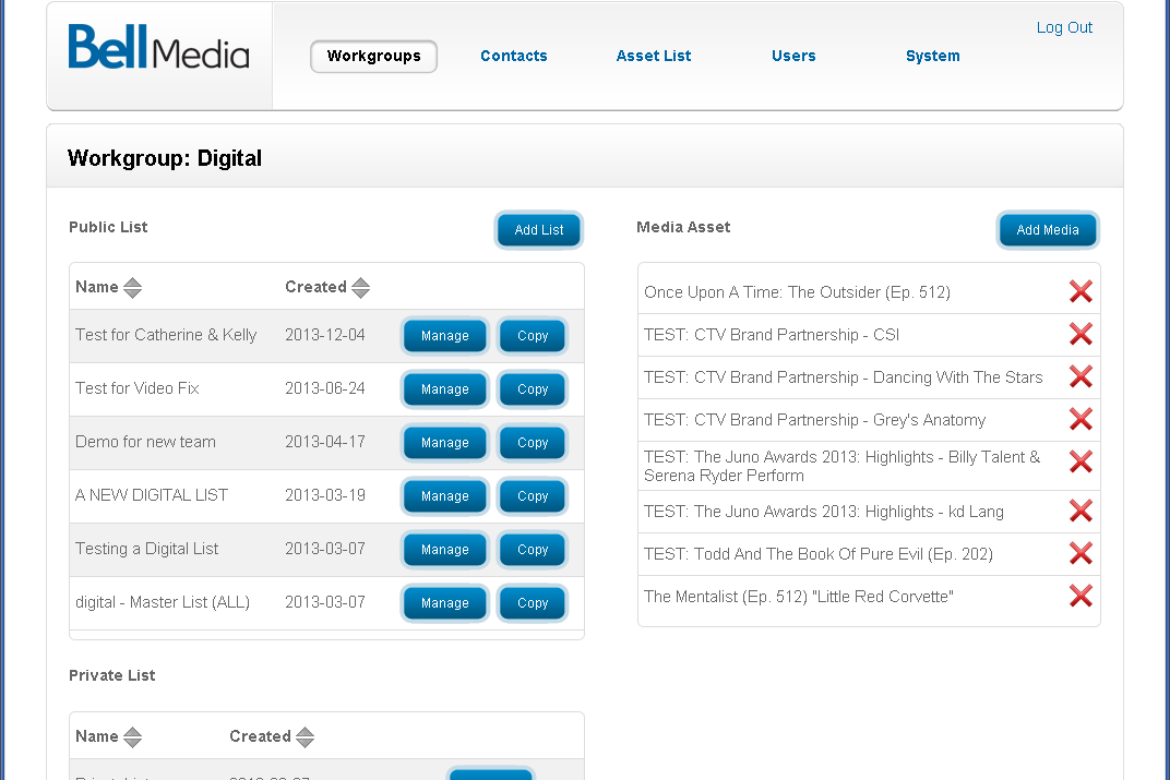
Task: Copy the Test for Video Fix list
Action: click(532, 389)
